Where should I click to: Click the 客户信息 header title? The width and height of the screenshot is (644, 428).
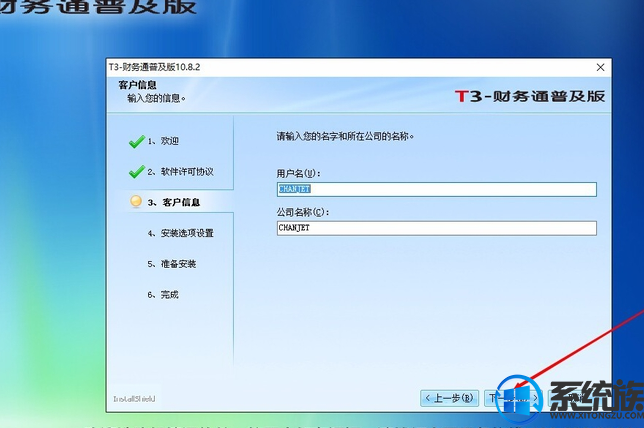[x=137, y=85]
